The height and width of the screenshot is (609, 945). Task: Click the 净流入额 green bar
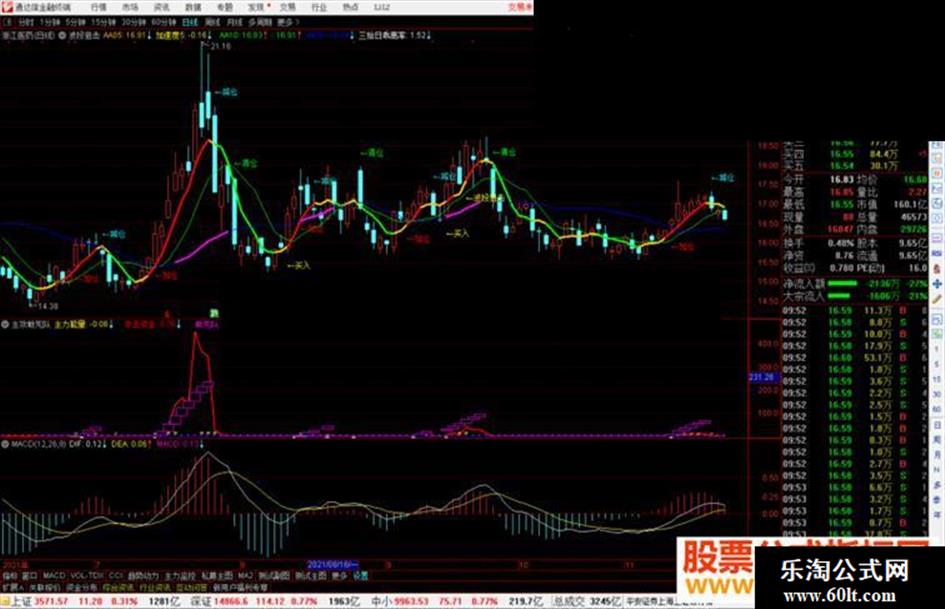tap(842, 283)
